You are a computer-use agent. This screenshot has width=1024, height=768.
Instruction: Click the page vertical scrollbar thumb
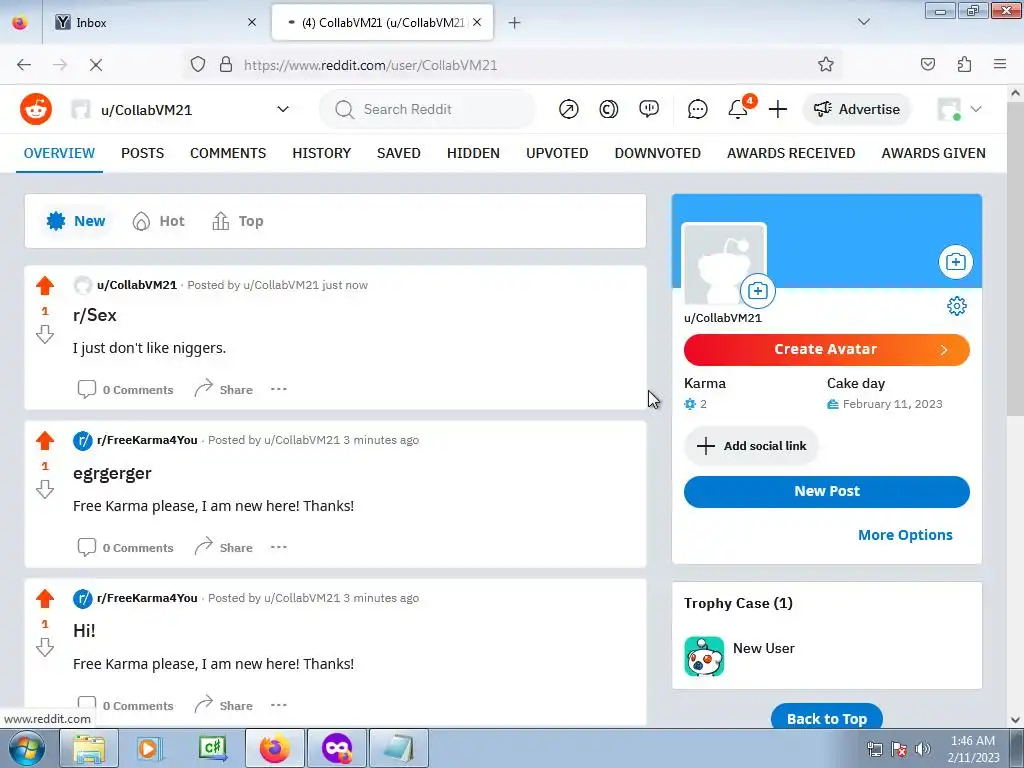(1015, 261)
